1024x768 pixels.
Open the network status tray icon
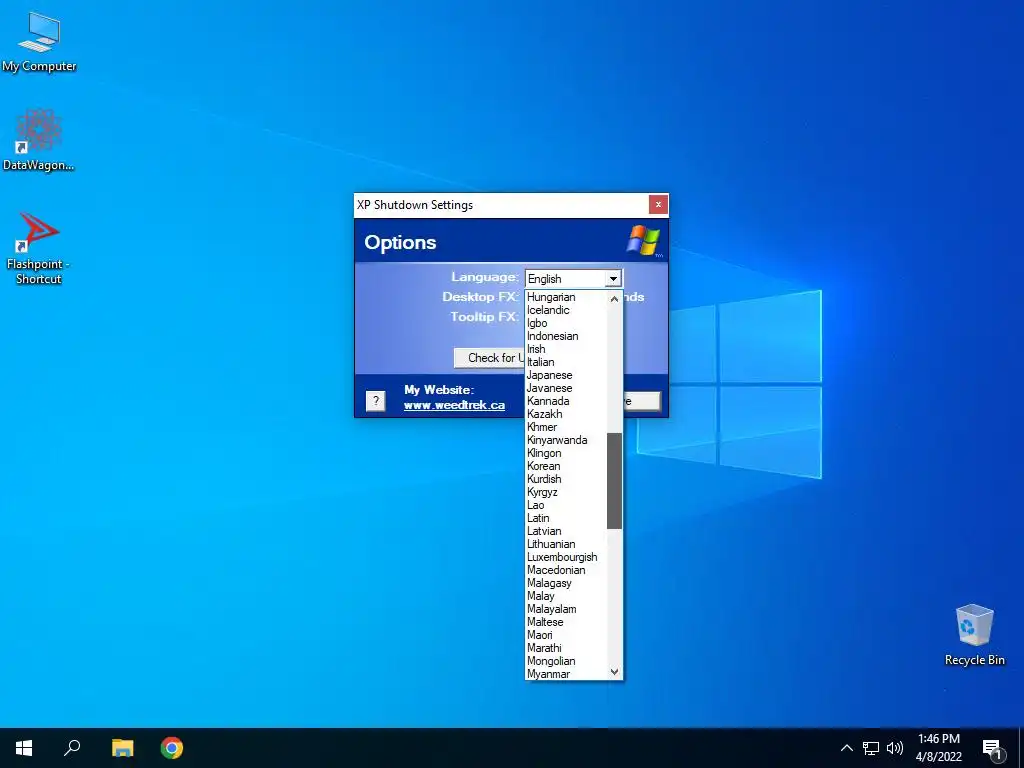(x=871, y=748)
